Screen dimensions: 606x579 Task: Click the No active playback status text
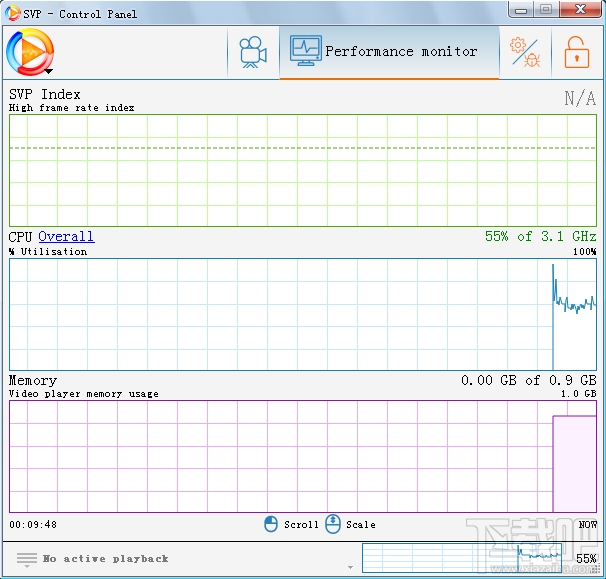(105, 559)
